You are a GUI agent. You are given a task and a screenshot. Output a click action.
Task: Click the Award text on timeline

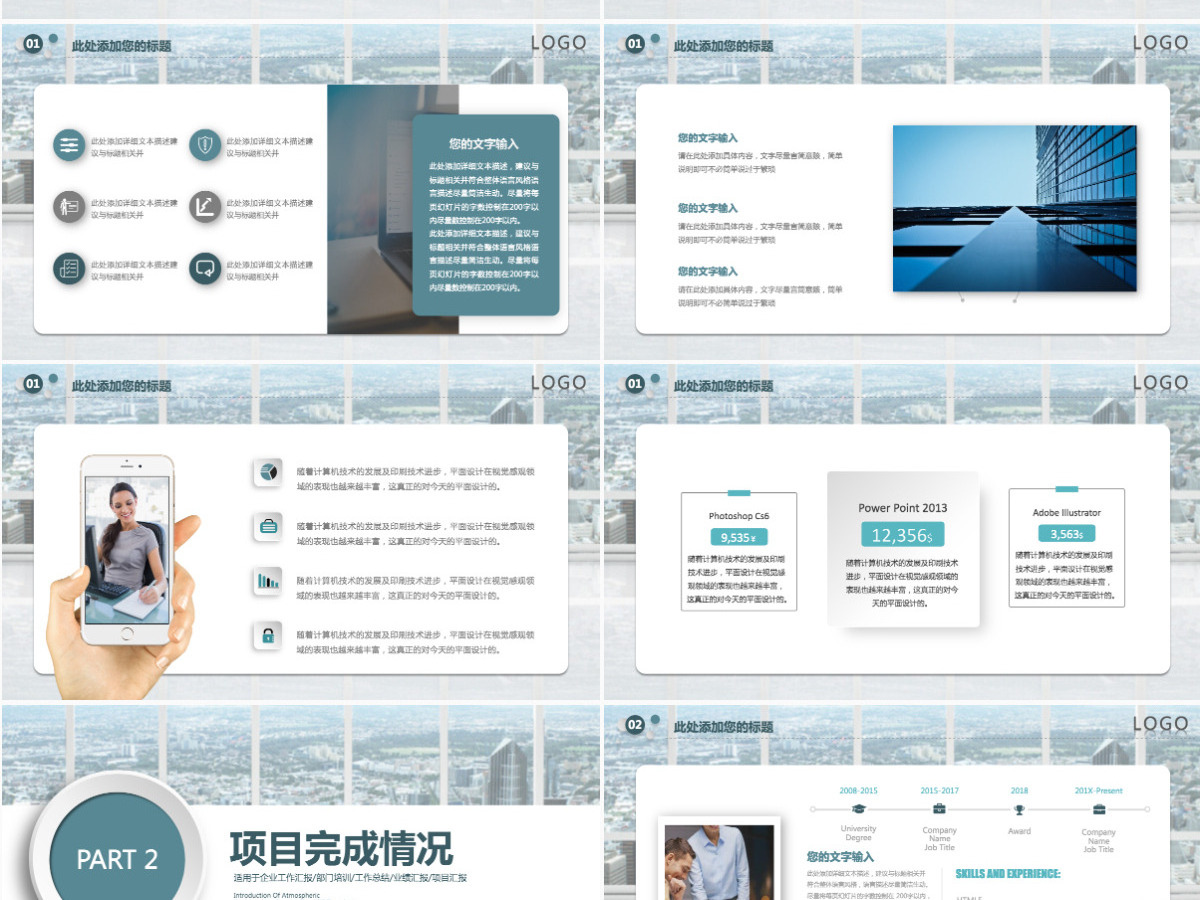point(1019,831)
